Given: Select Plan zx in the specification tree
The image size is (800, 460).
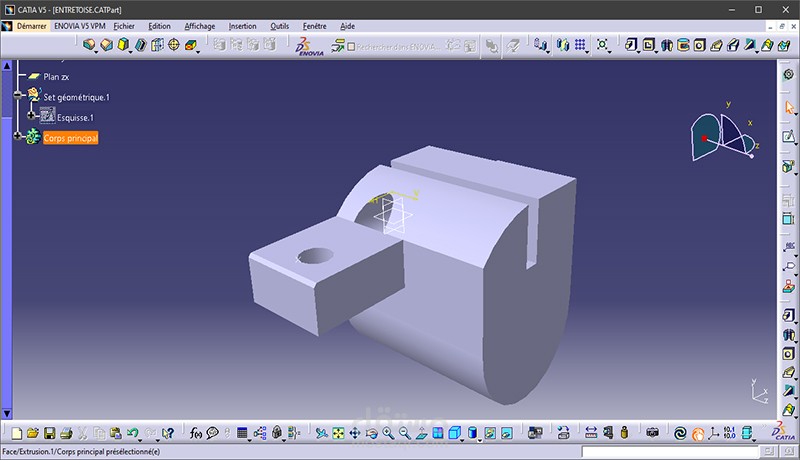Looking at the screenshot, I should point(56,77).
